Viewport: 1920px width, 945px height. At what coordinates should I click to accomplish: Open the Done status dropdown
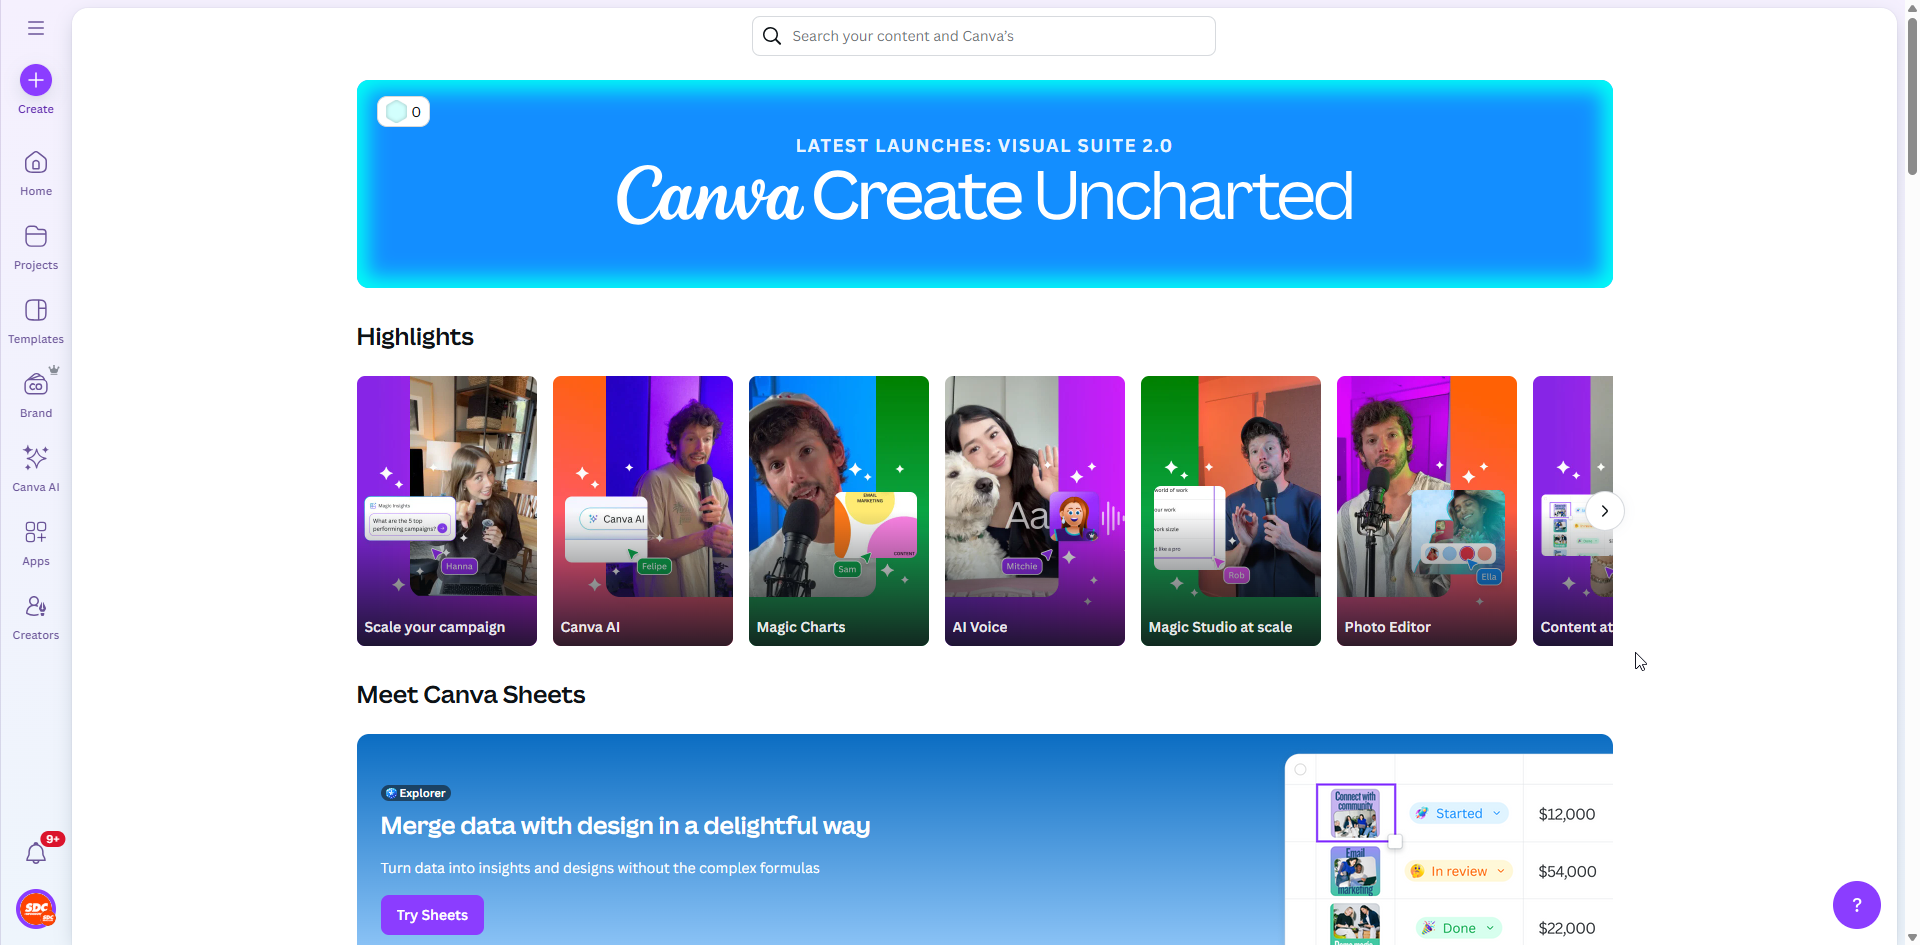tap(1459, 928)
